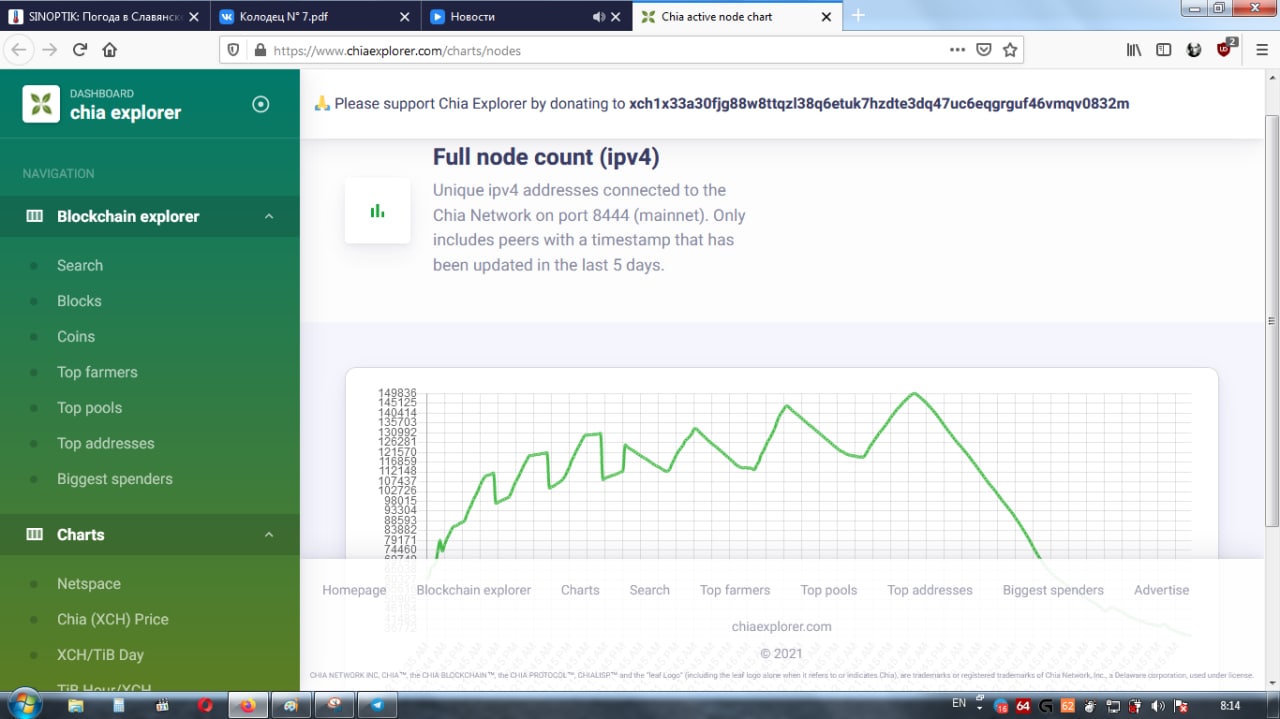Go back with the browser back arrow
The height and width of the screenshot is (719, 1280).
pos(20,50)
